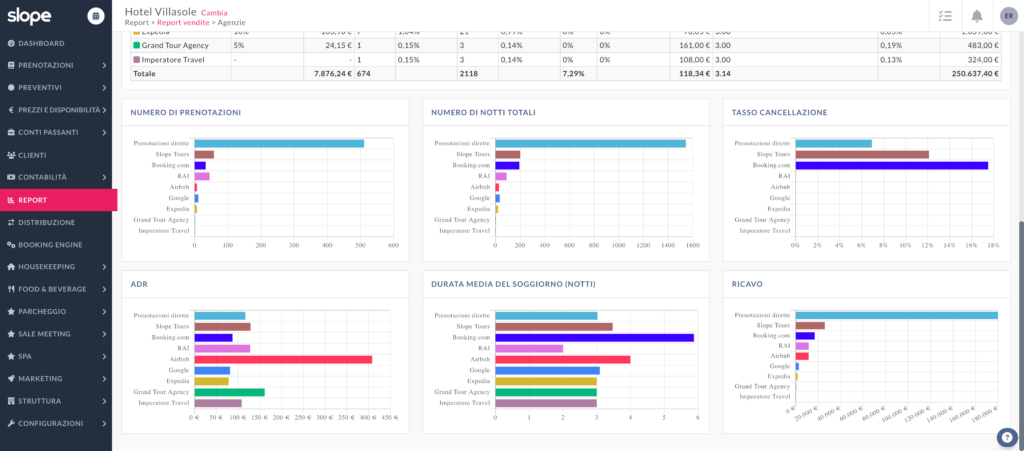Click the Sale Meeting star icon
Viewport: 1024px width, 451px height.
11,334
